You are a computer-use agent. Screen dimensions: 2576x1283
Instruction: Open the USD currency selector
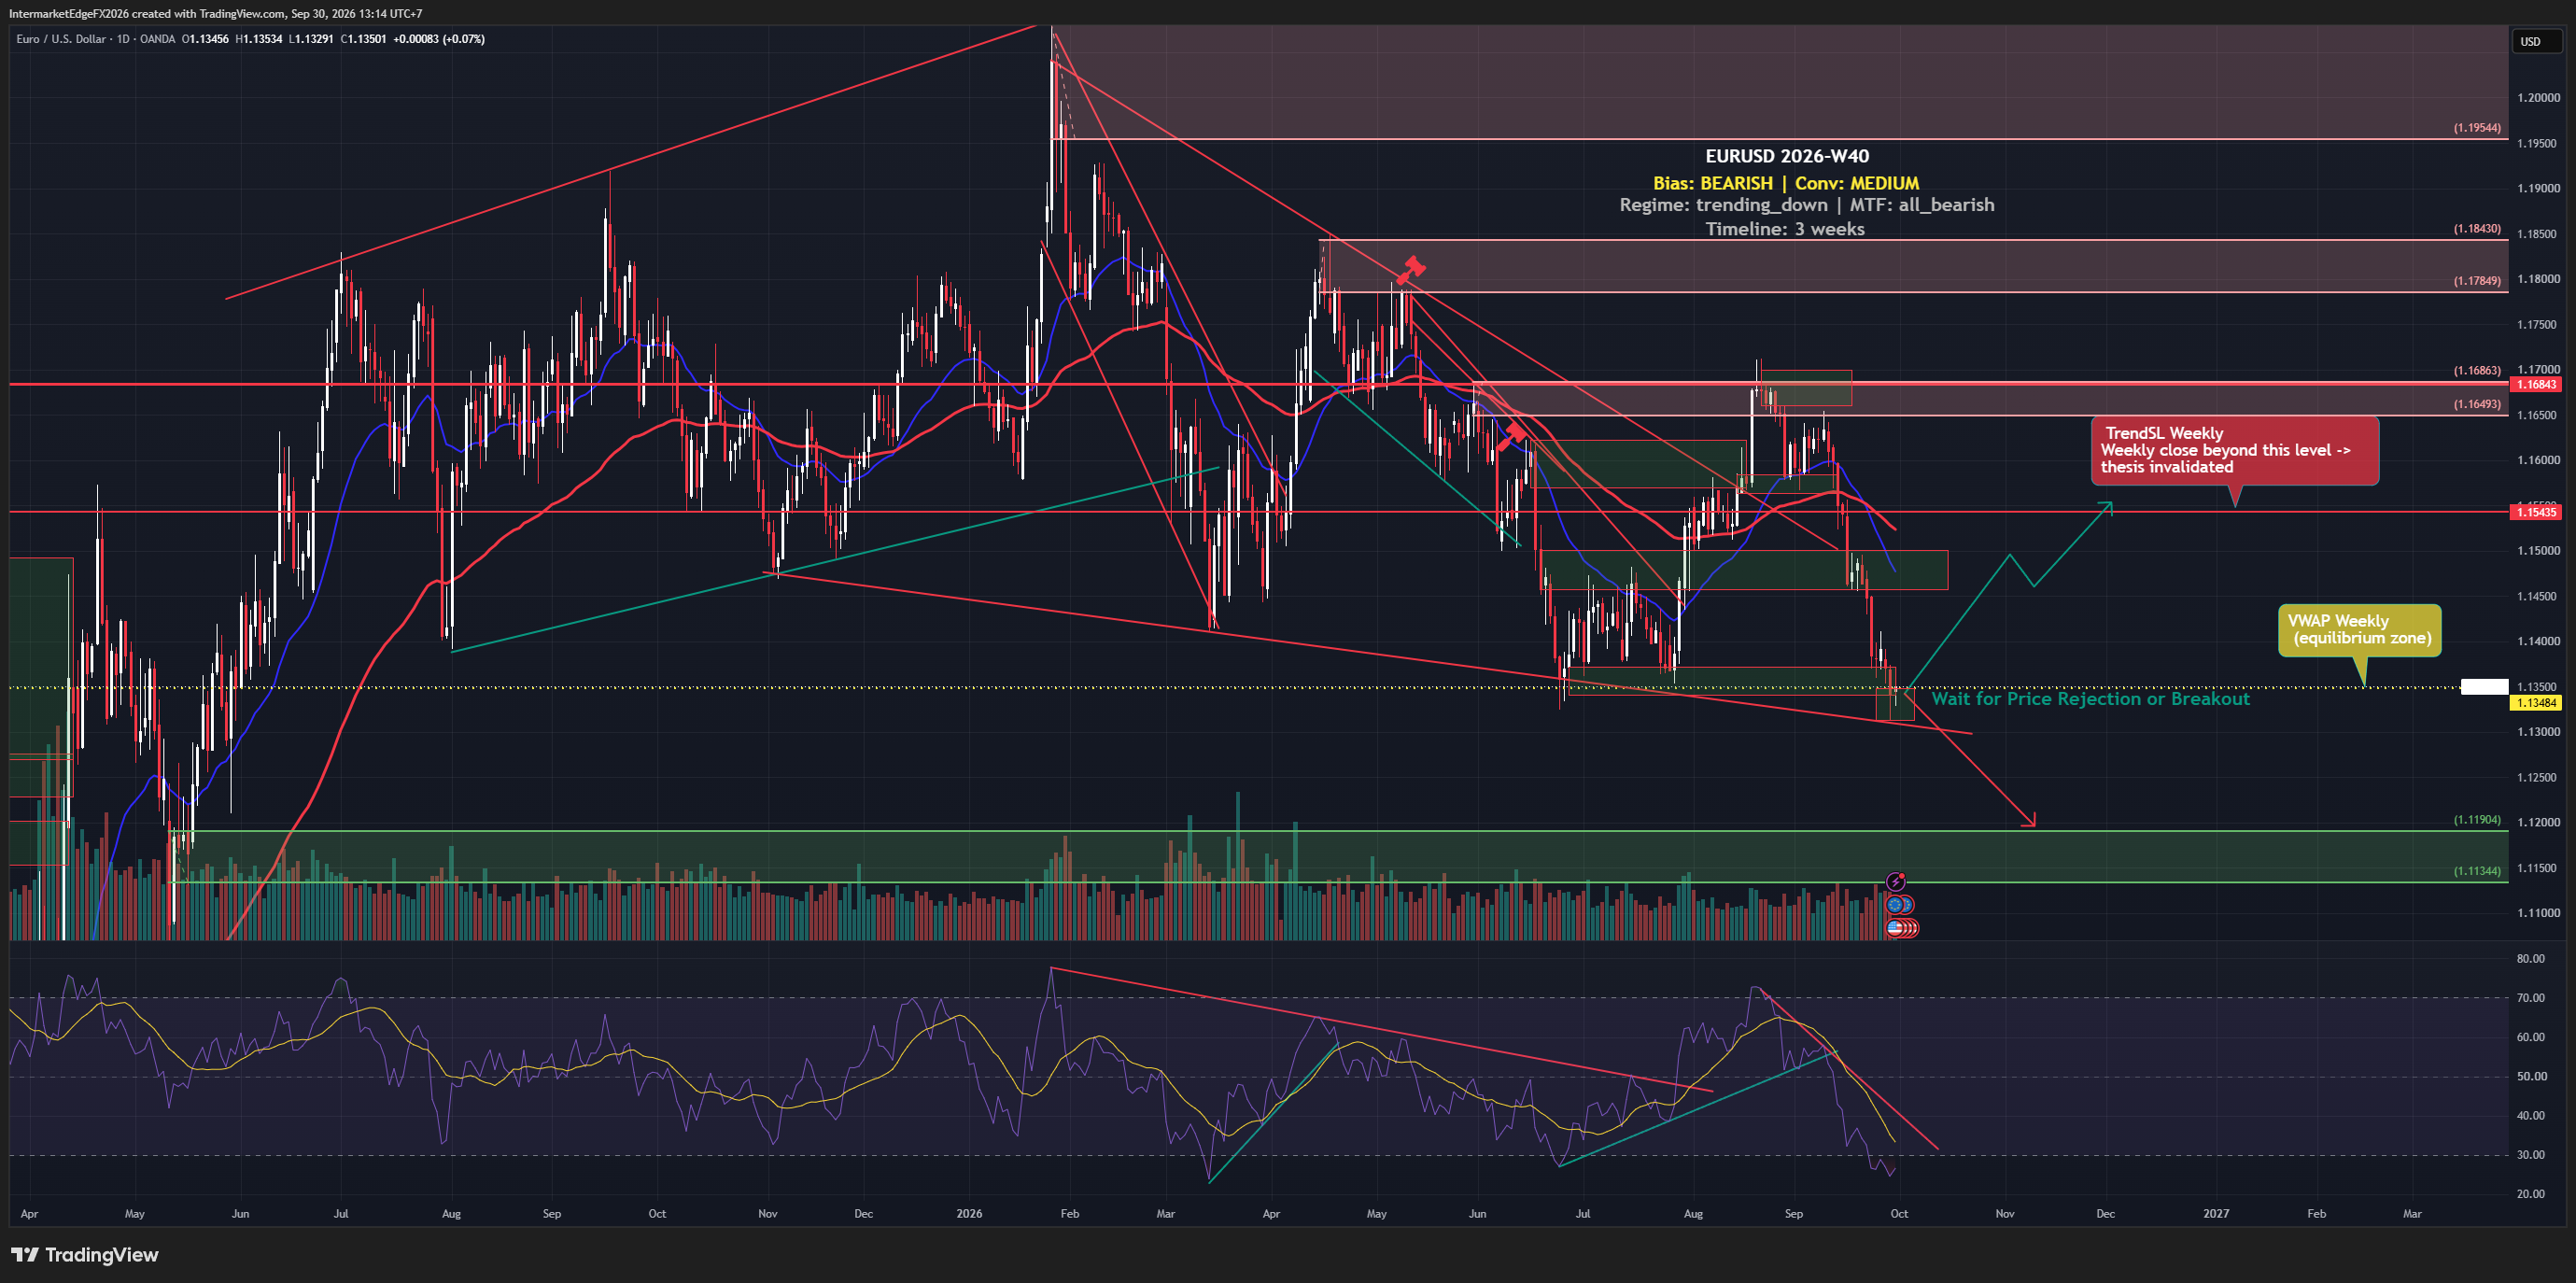click(x=2539, y=41)
